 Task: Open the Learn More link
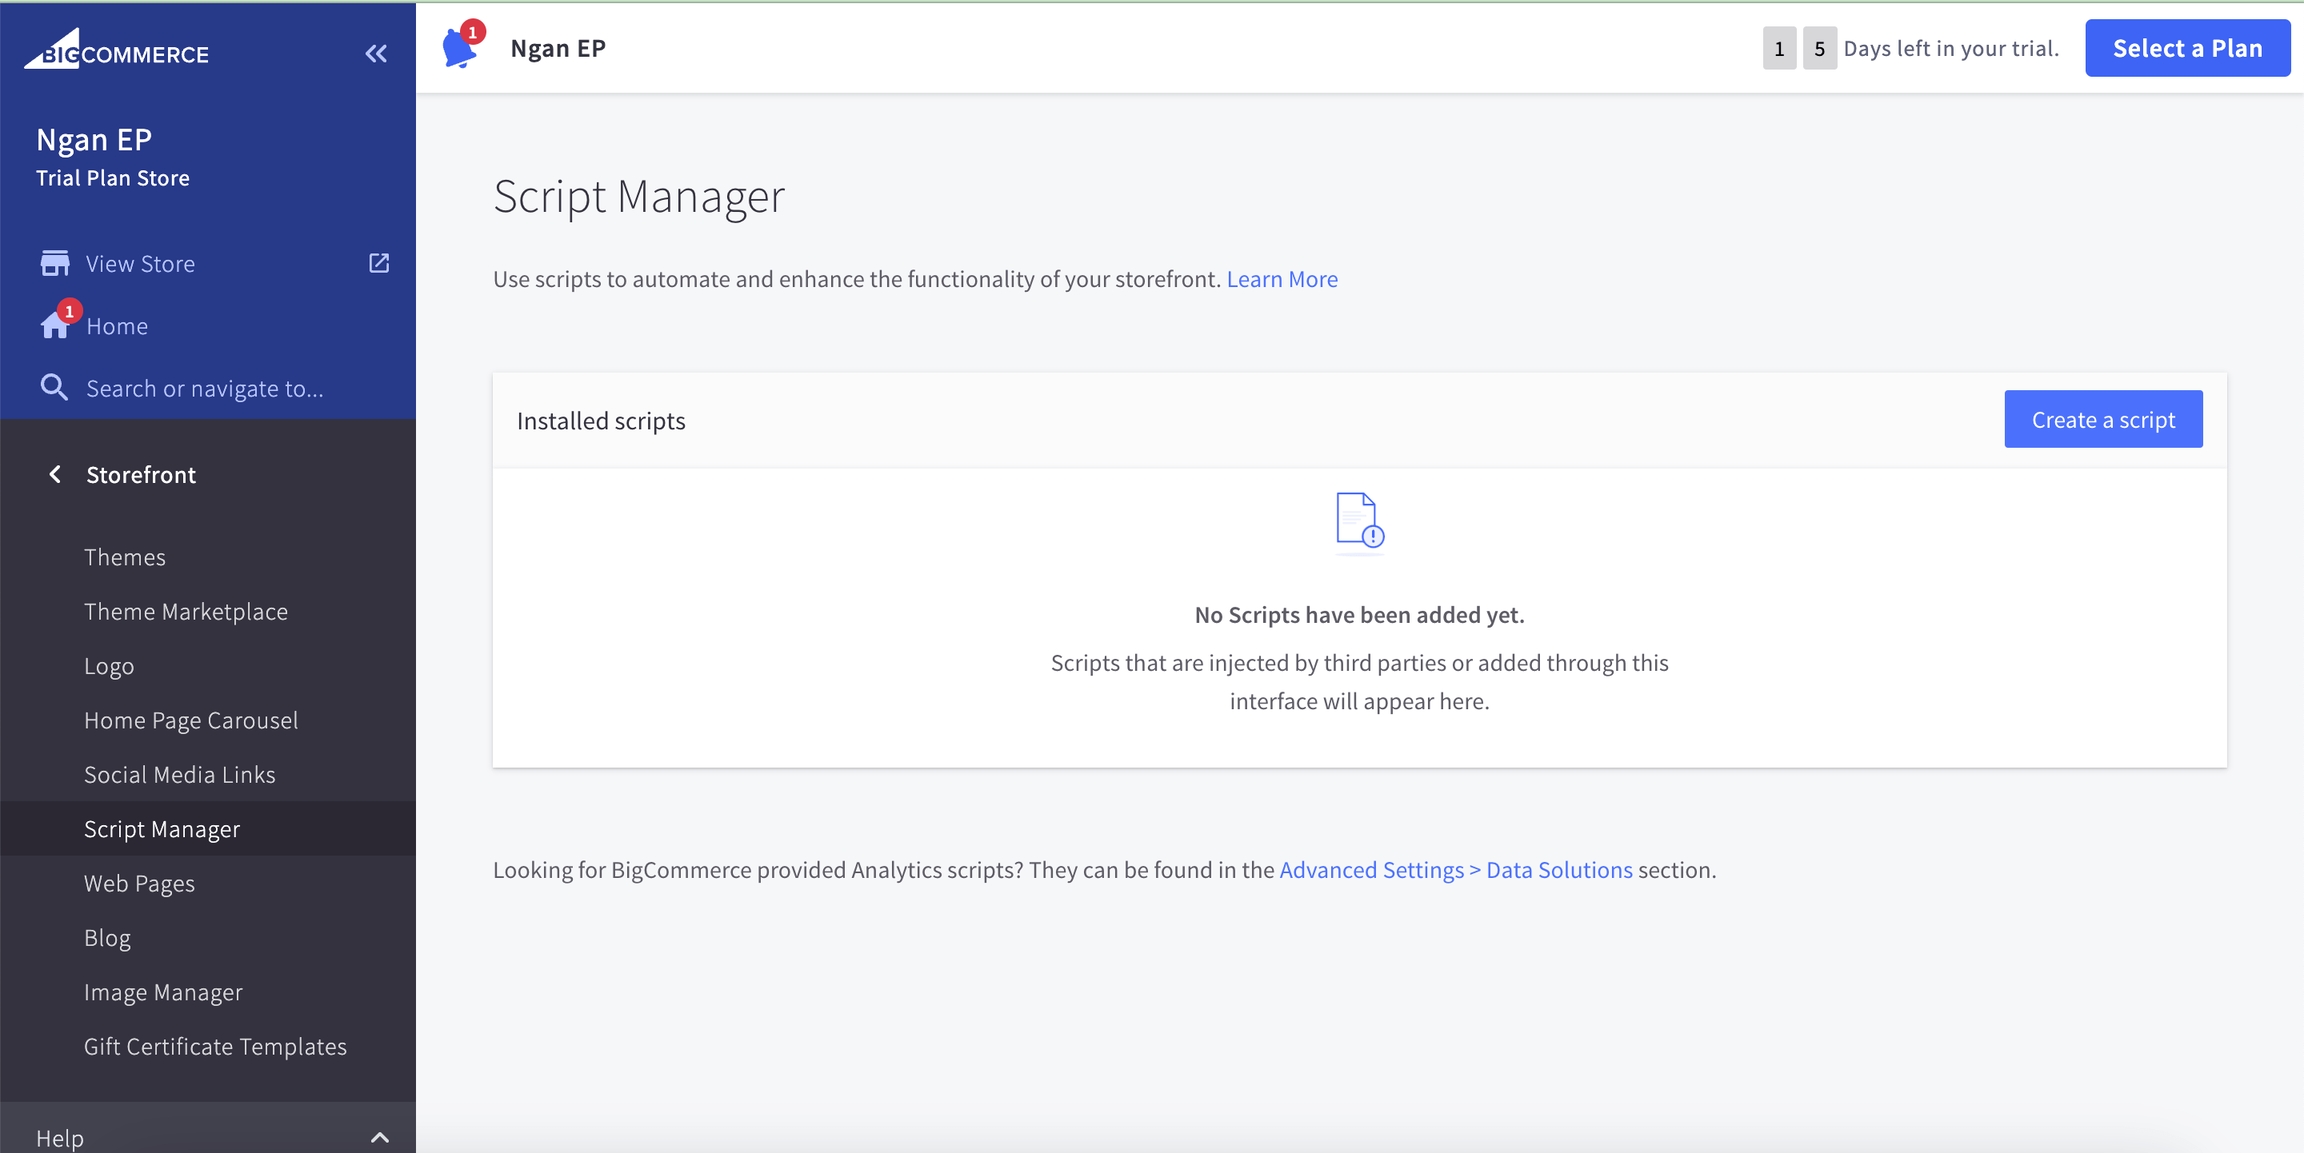coord(1282,279)
